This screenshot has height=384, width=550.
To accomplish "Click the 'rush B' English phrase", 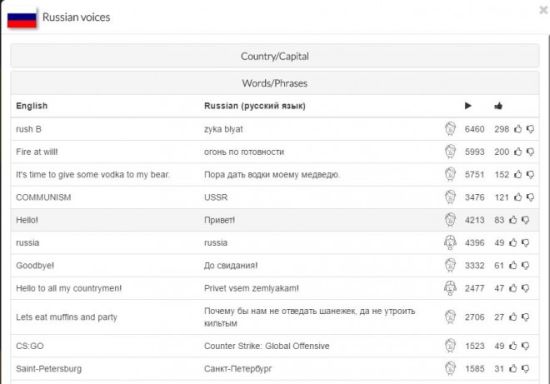I will click(x=29, y=129).
